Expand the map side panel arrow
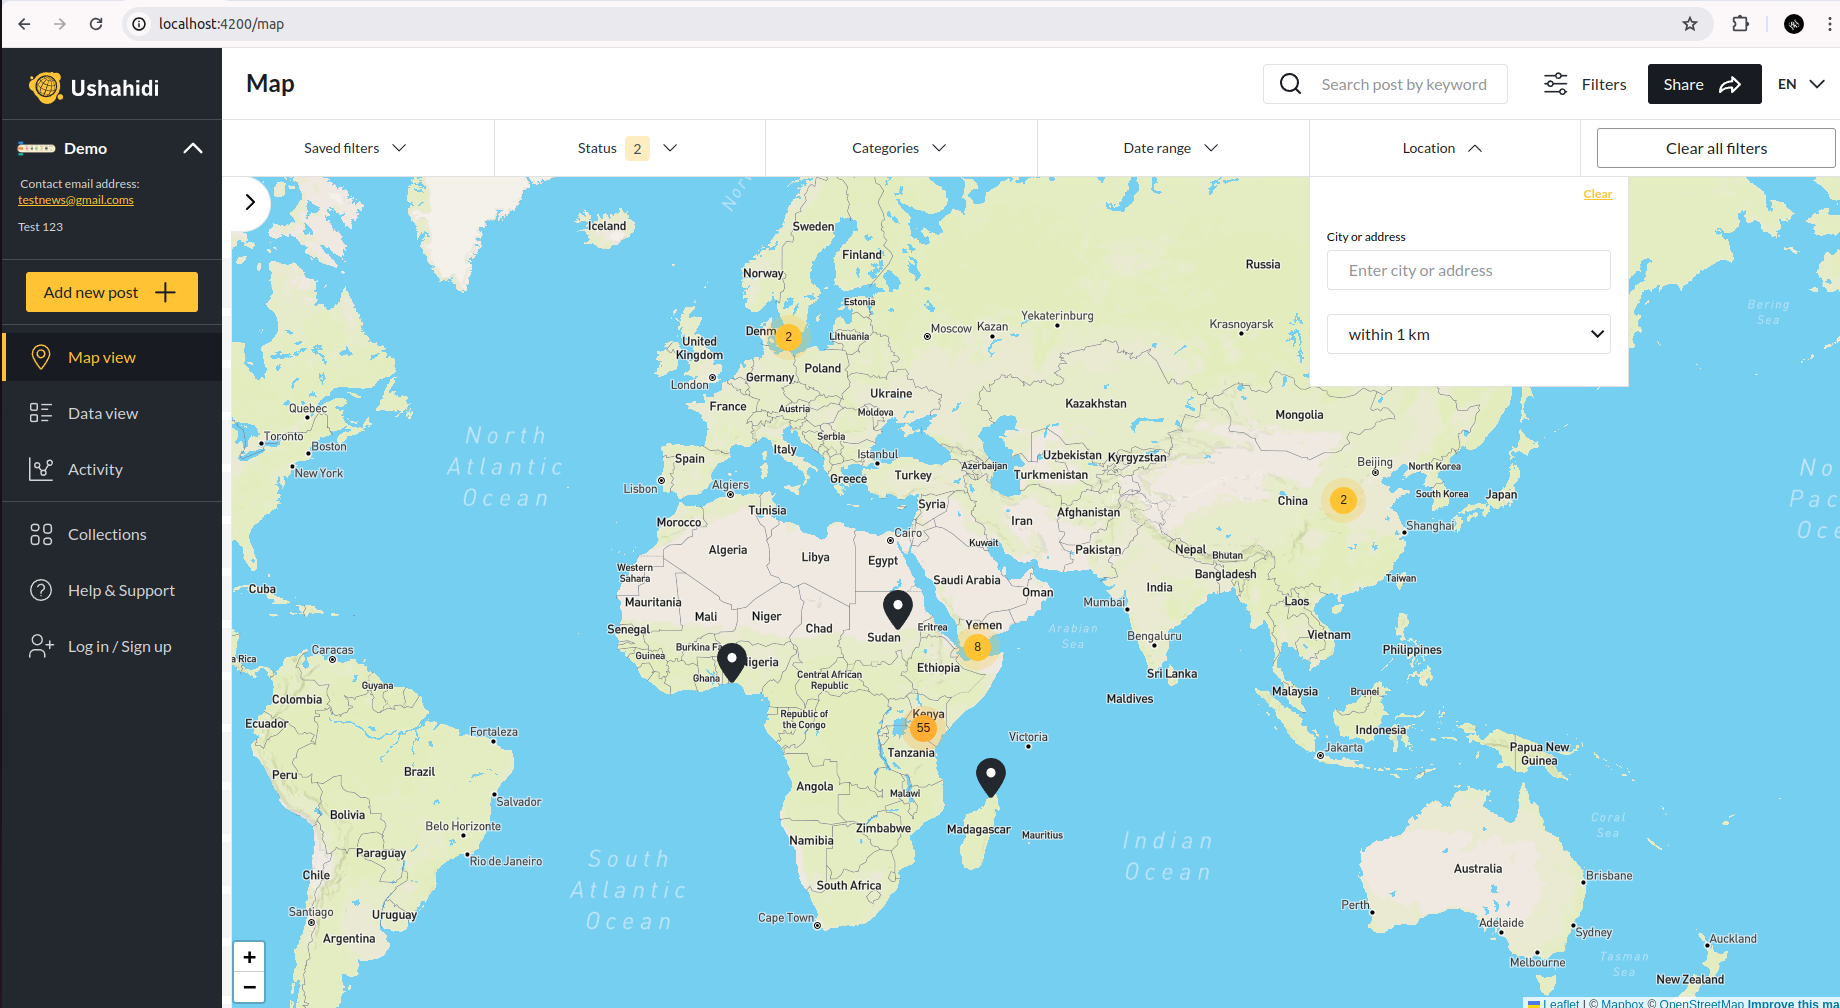This screenshot has width=1840, height=1008. (x=250, y=202)
